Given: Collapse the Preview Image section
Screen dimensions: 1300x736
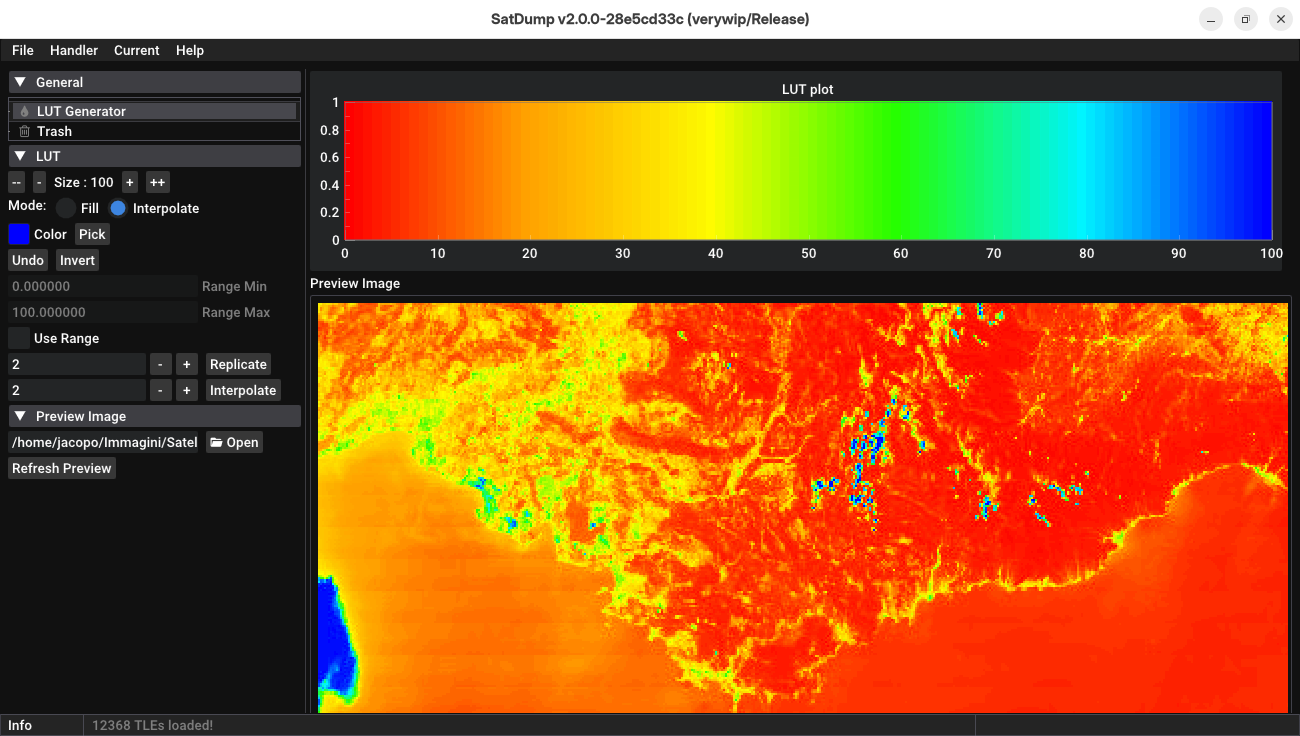Looking at the screenshot, I should (x=20, y=416).
